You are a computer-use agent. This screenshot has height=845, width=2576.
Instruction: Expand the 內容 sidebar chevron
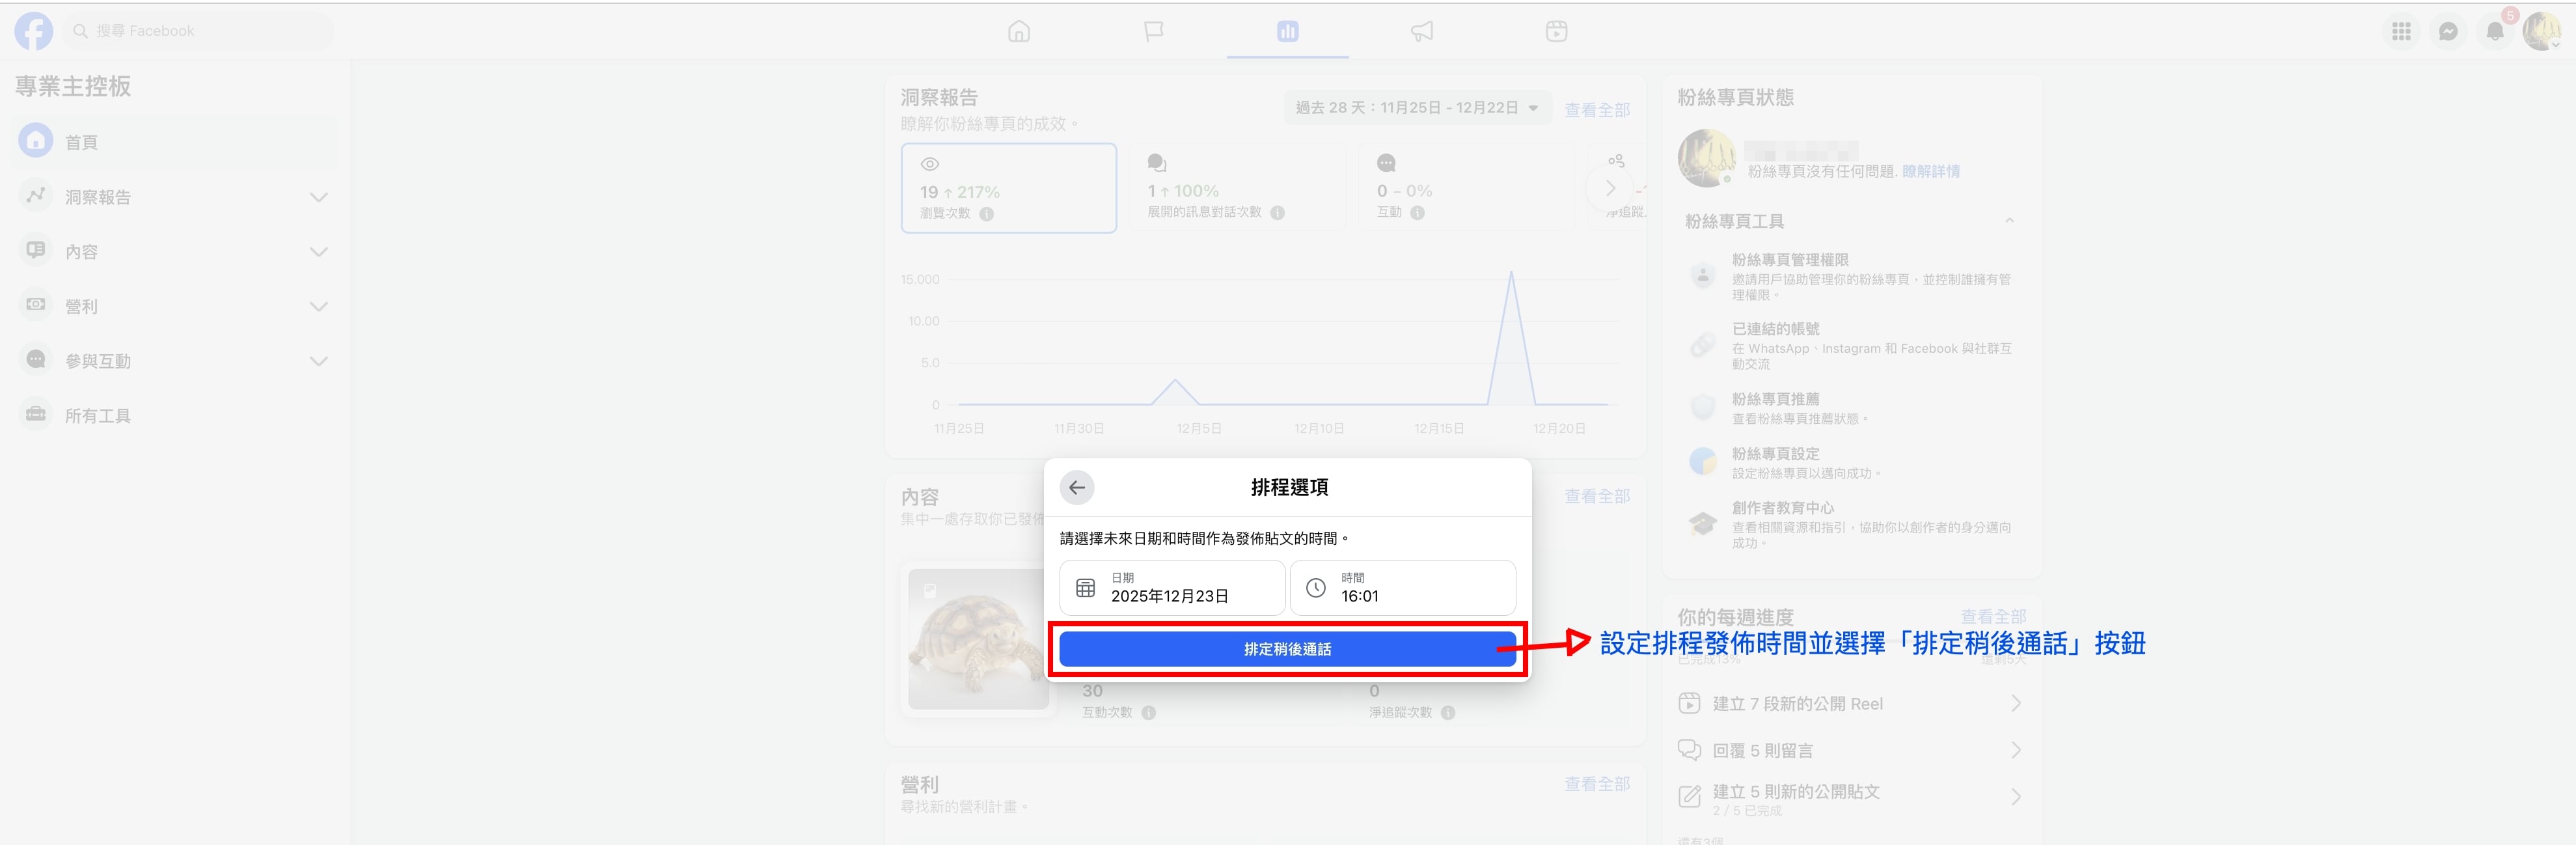click(319, 252)
